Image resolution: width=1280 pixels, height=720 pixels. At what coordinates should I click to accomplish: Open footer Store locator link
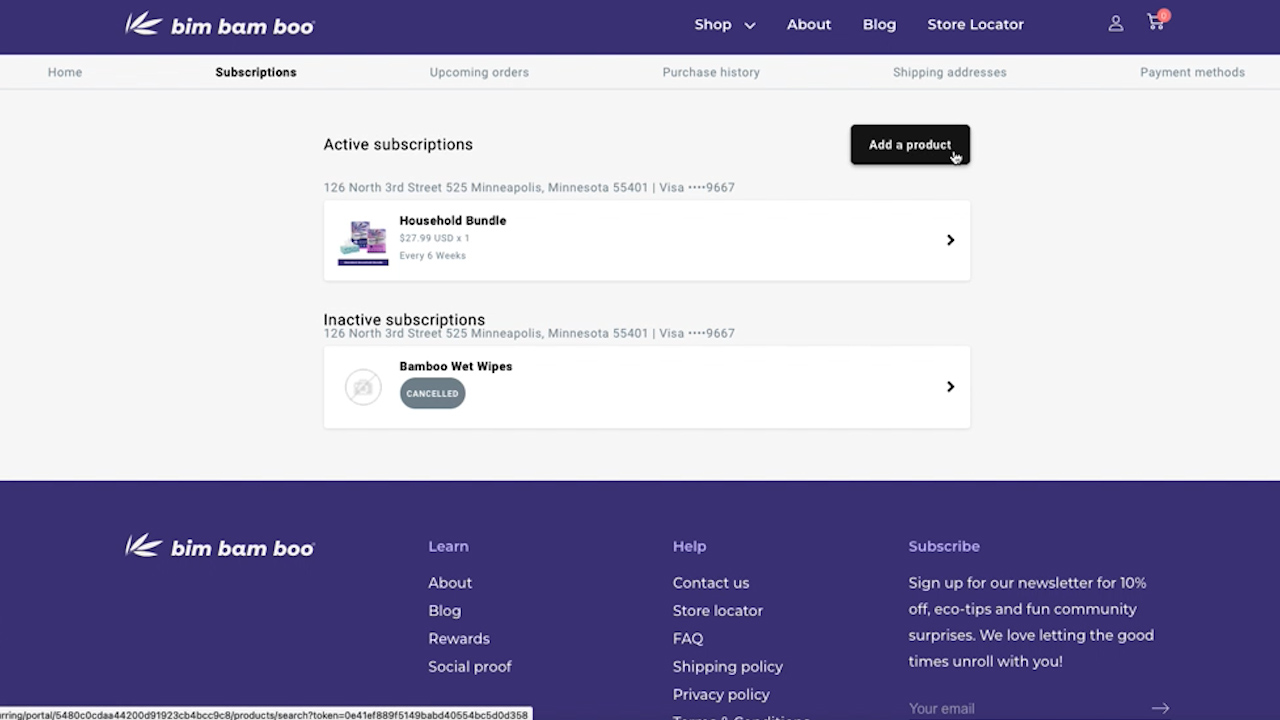tap(718, 611)
